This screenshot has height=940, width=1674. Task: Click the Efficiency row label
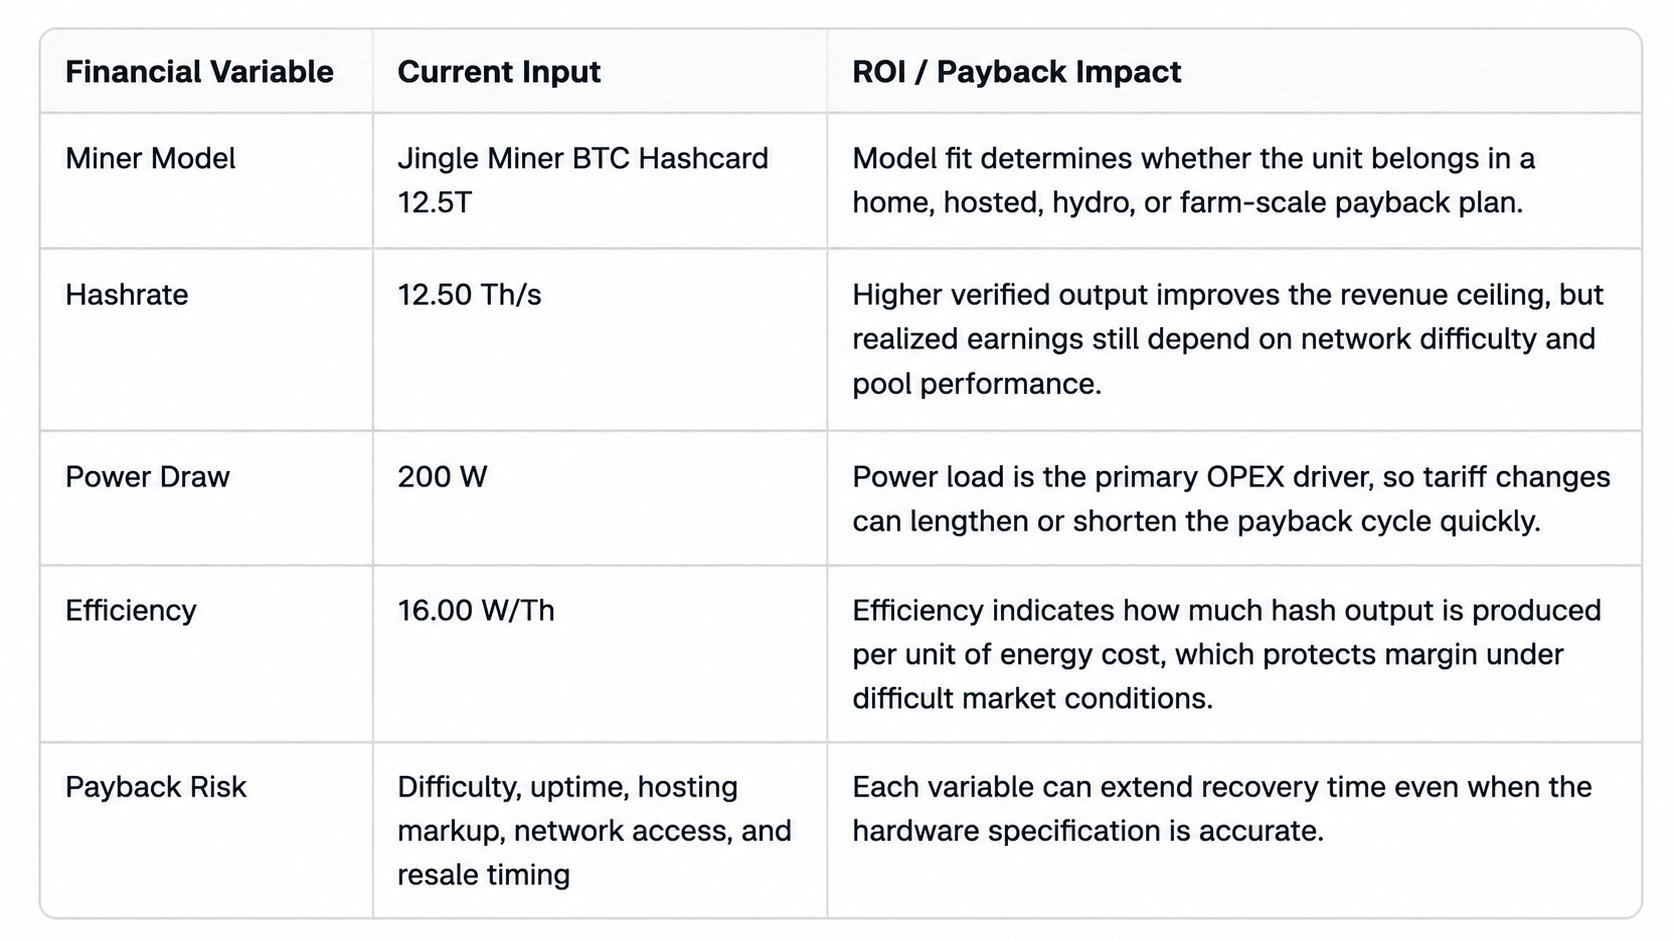[x=131, y=610]
